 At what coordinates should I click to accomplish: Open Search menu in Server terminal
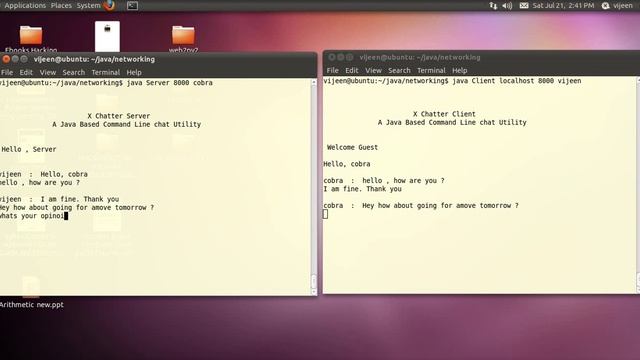coord(73,72)
